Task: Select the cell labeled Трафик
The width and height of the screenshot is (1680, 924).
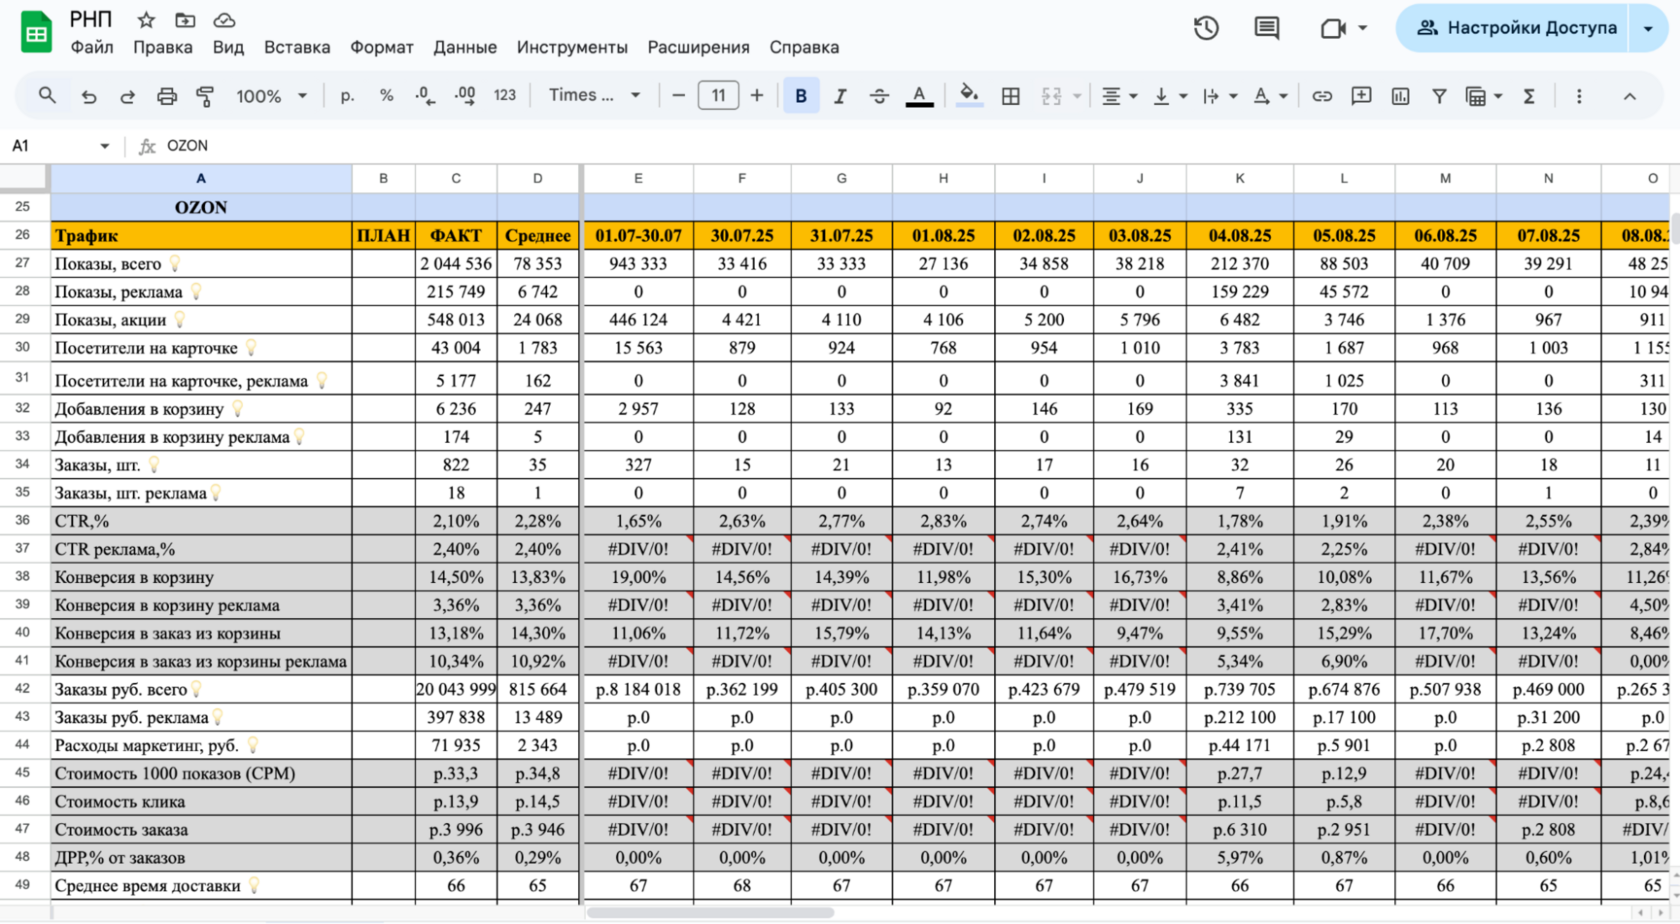Action: click(201, 236)
